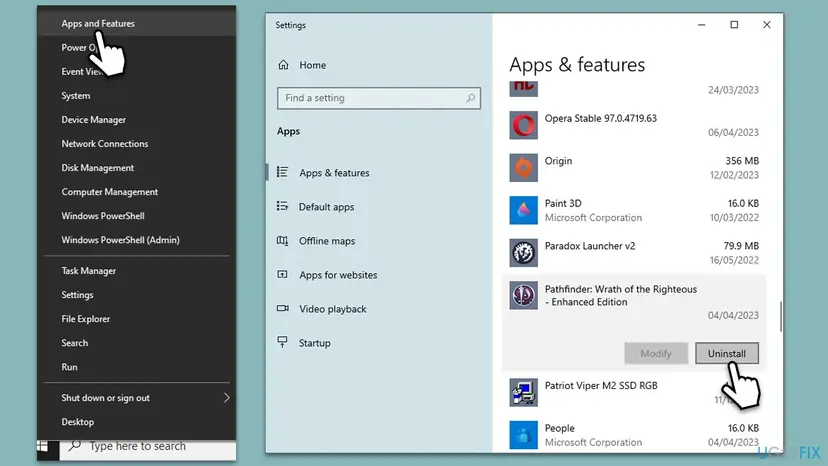828x466 pixels.
Task: Click the Apps & features sidebar icon
Action: coord(283,172)
